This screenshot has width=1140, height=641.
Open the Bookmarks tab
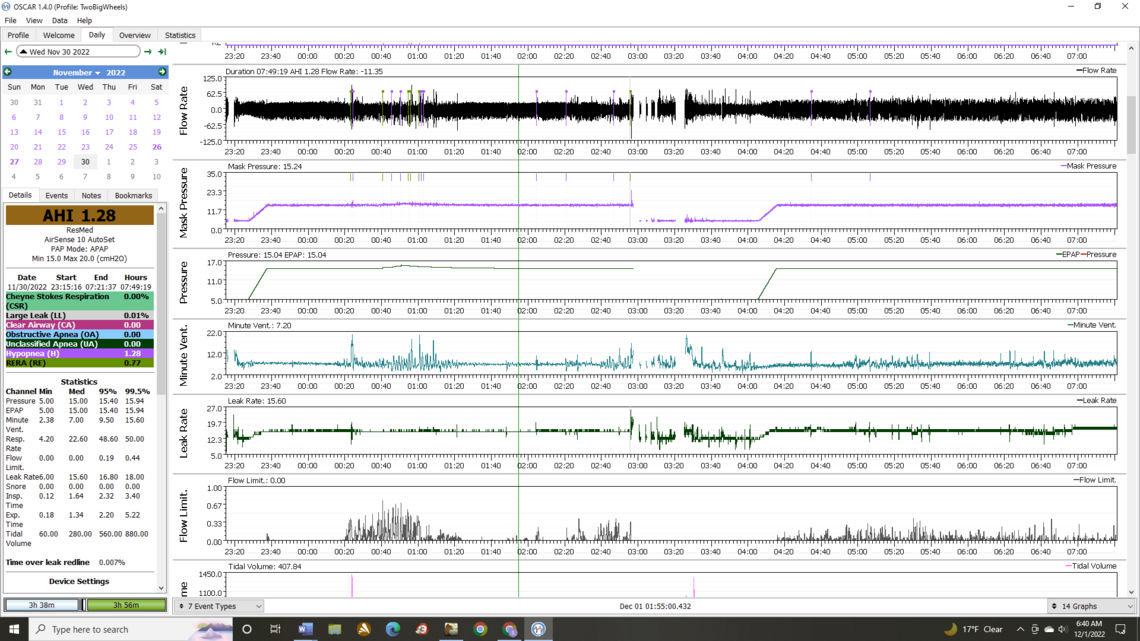133,196
